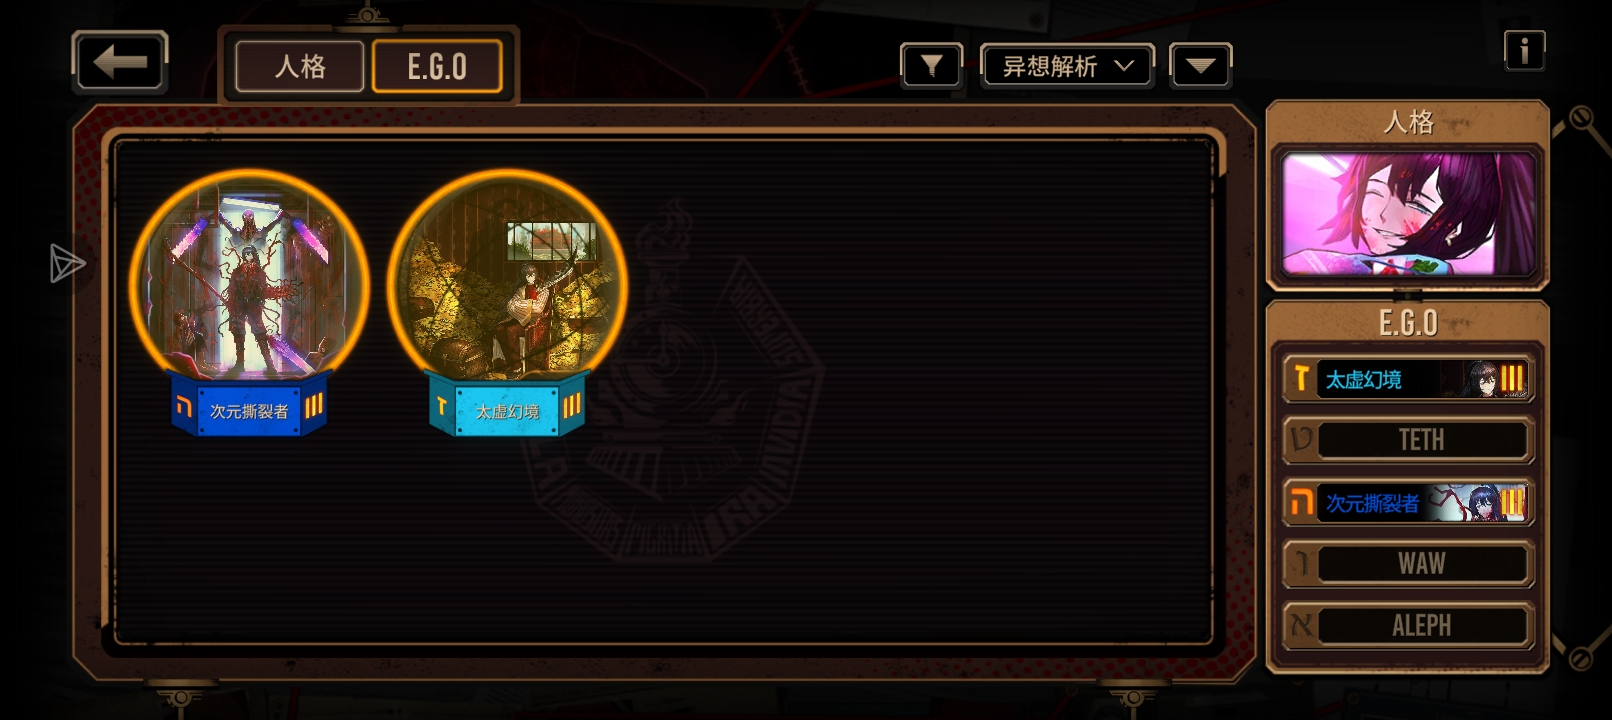Switch to the E.G.O tab
The width and height of the screenshot is (1612, 720).
(437, 67)
